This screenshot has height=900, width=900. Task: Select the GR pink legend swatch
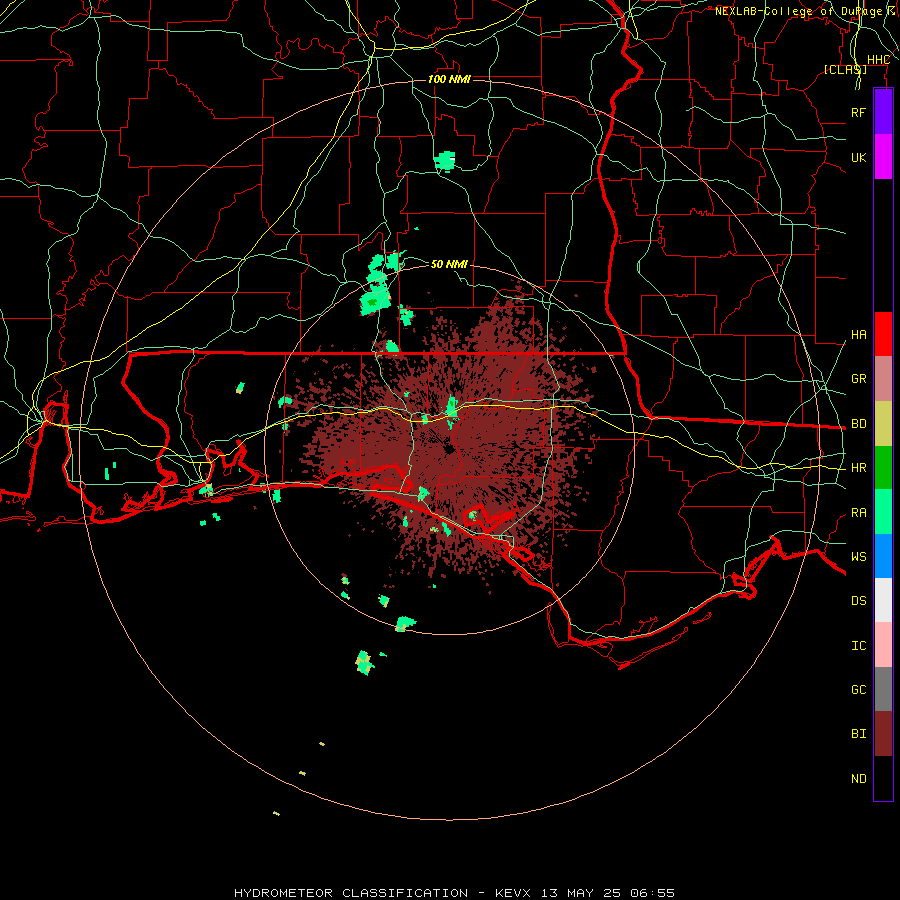(x=883, y=379)
